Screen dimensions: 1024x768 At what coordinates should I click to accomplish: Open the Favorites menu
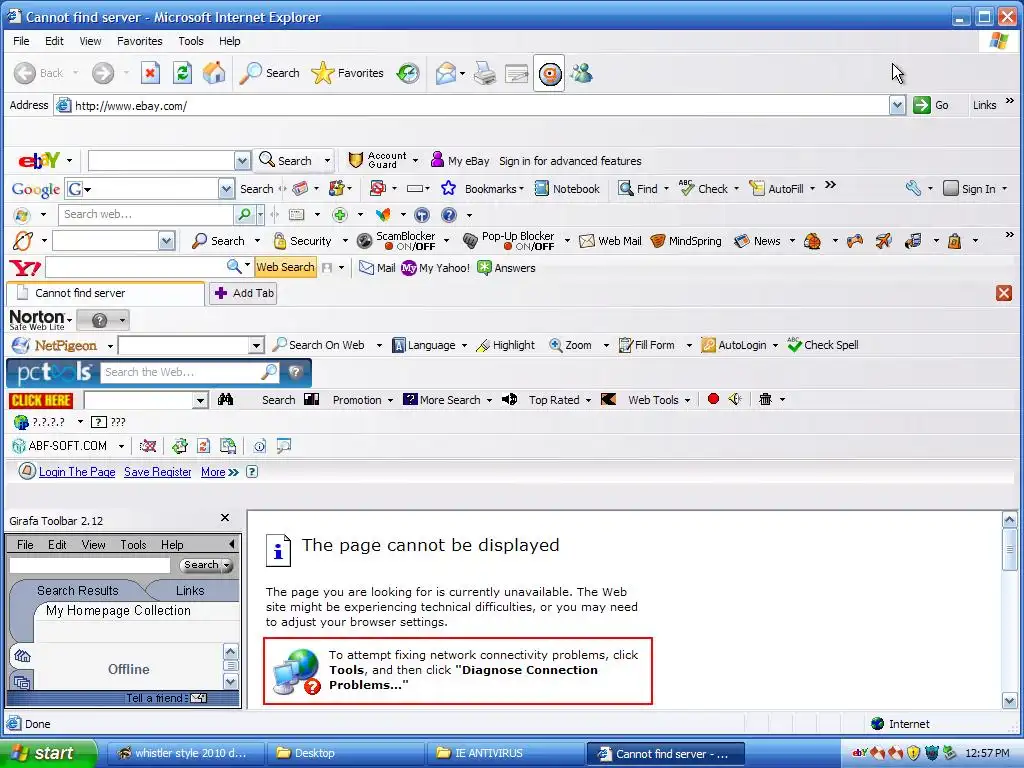(140, 41)
